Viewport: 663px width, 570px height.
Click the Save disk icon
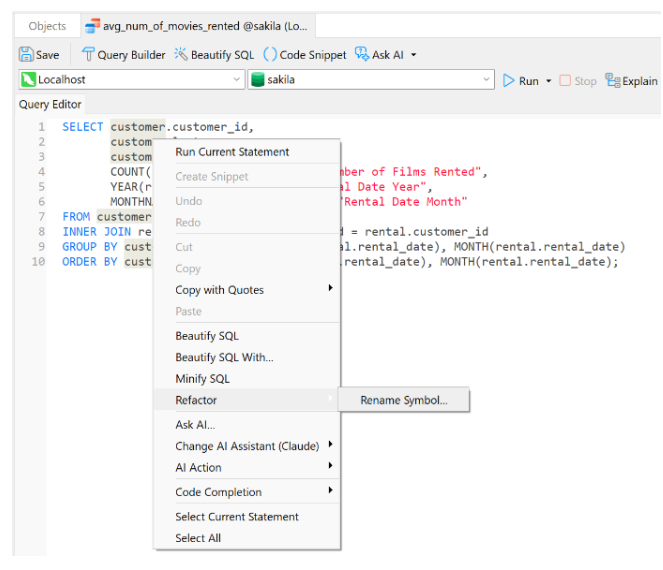point(26,55)
